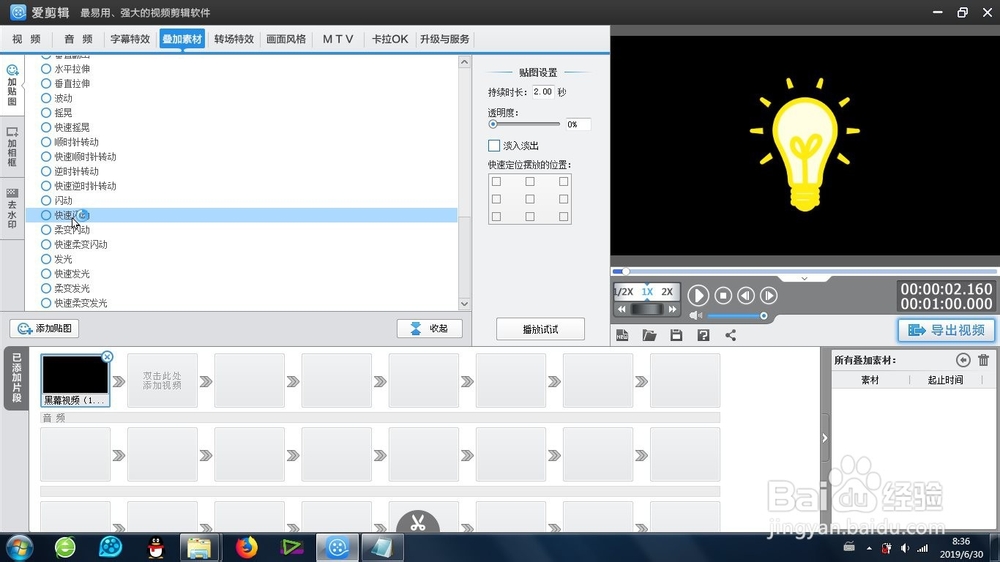
Task: Switch to the 字幕特效 tab
Action: point(130,39)
